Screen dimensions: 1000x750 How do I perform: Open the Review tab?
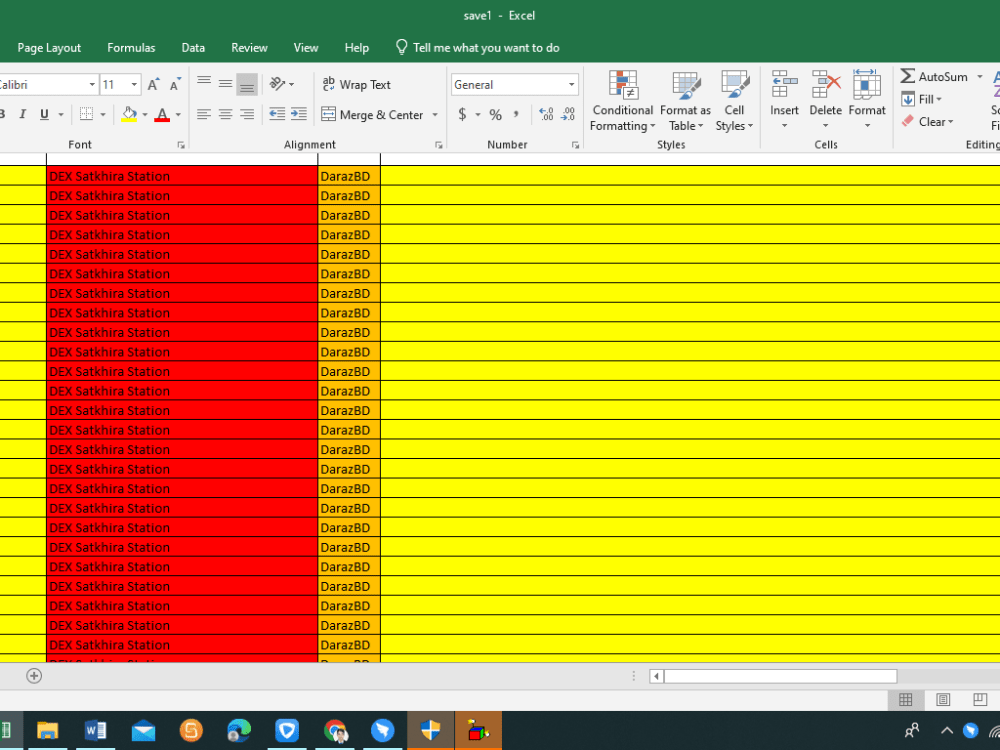(x=249, y=48)
